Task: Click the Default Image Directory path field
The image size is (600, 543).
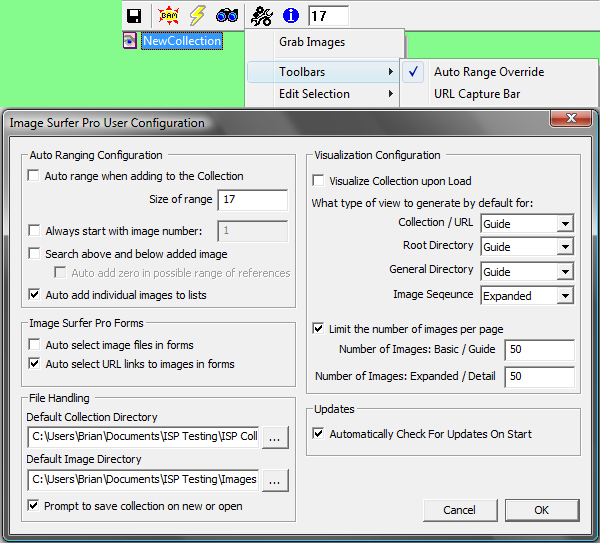Action: pos(143,479)
